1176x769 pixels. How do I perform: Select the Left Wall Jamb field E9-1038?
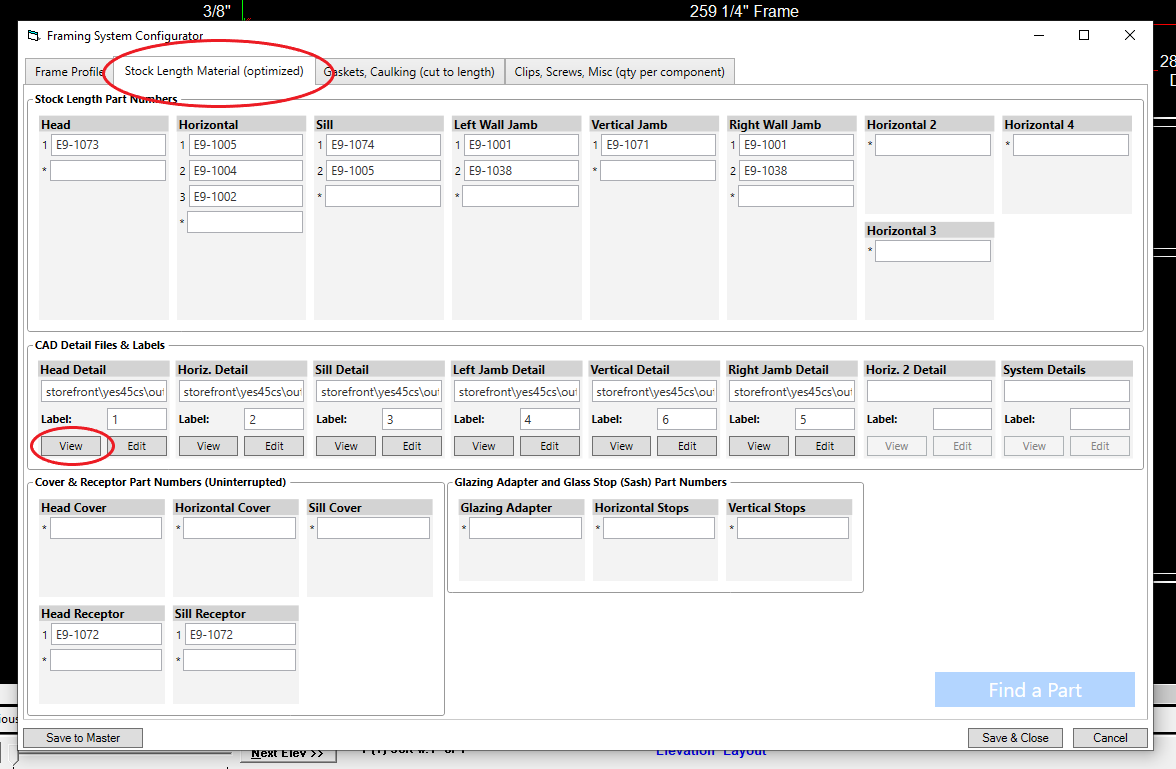click(x=520, y=170)
